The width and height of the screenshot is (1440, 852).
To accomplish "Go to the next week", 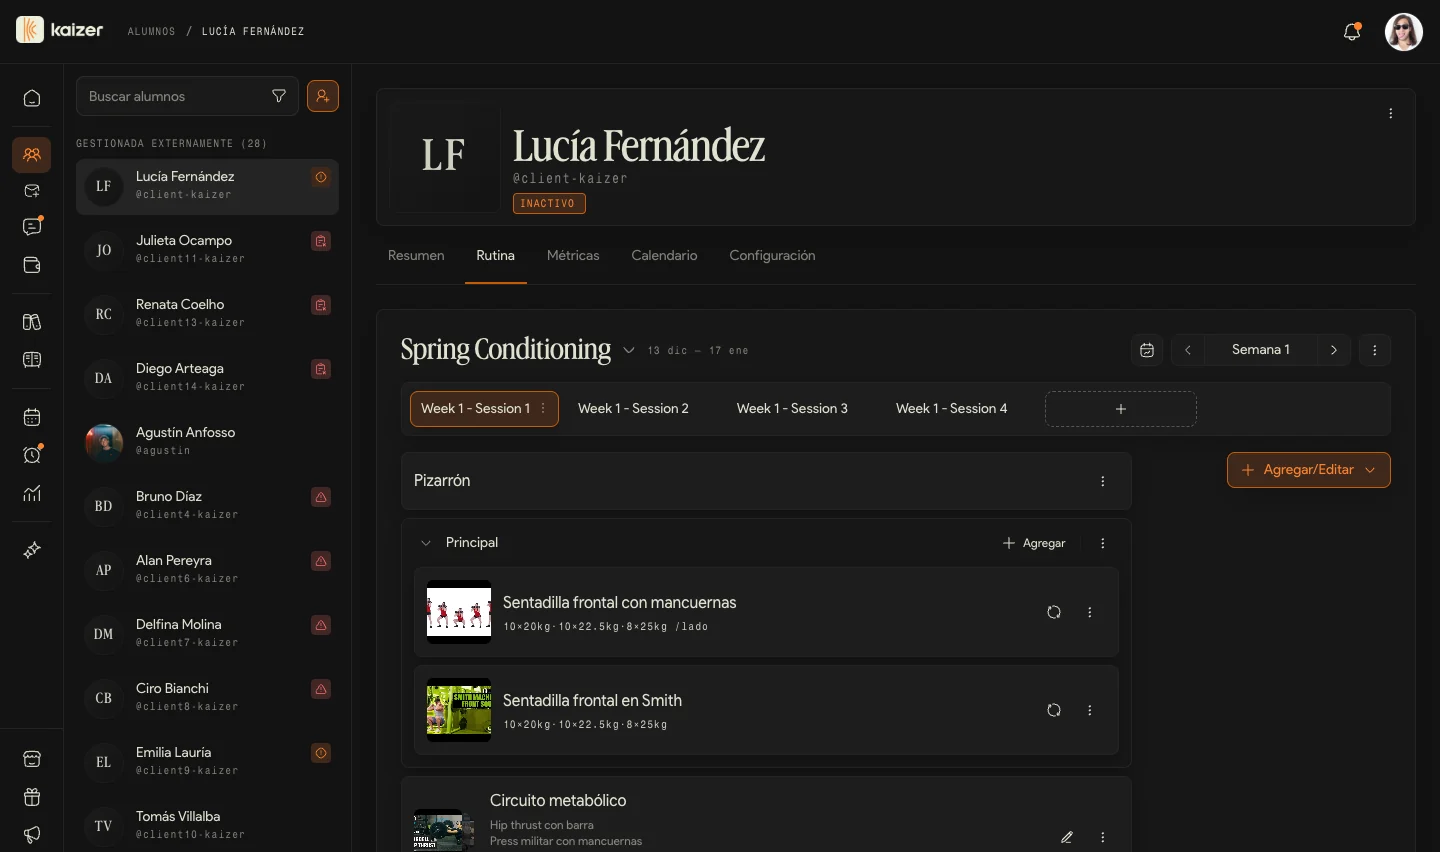I will click(1334, 350).
